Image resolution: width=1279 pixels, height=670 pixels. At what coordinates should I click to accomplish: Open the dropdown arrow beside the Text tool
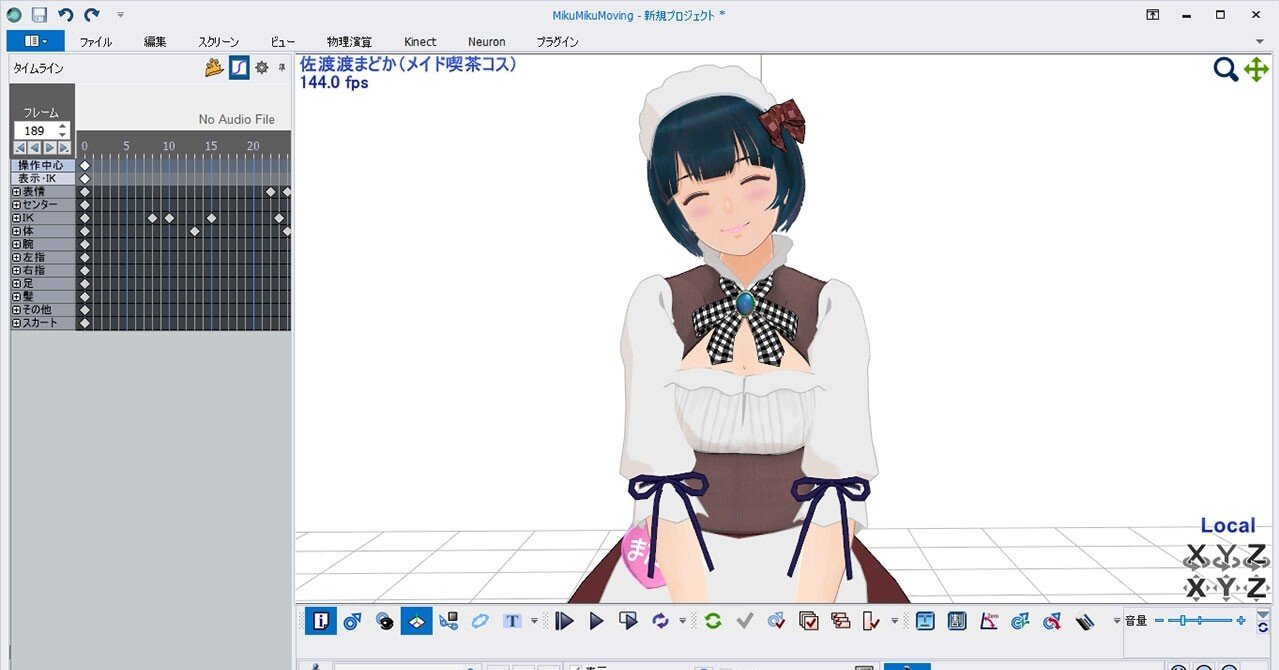point(533,621)
